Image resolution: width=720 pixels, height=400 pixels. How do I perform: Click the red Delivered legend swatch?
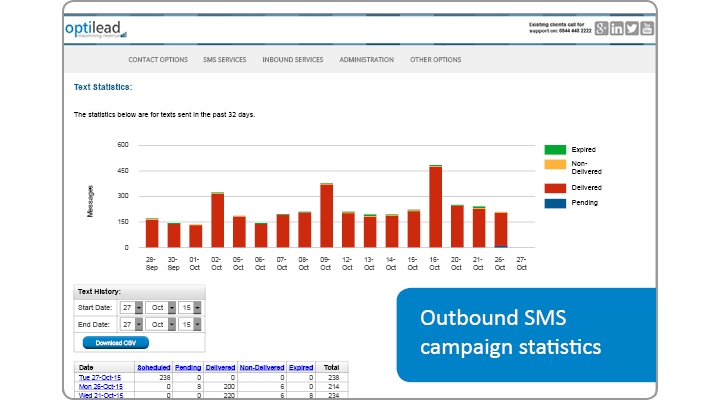coord(554,187)
